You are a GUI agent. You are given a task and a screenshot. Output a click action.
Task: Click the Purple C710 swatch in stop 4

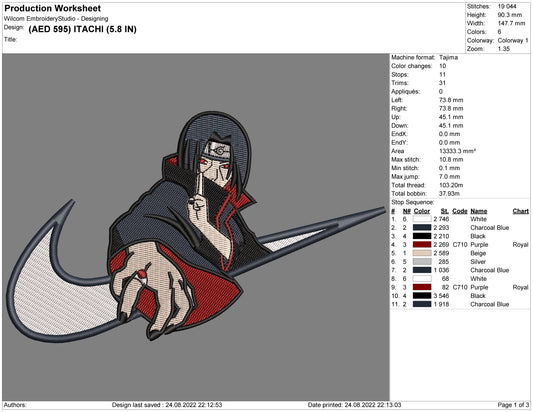click(422, 244)
